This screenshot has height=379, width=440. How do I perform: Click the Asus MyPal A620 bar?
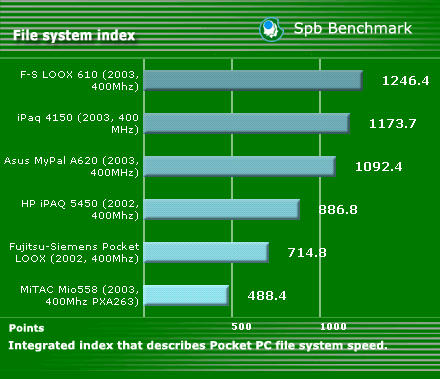pos(240,166)
